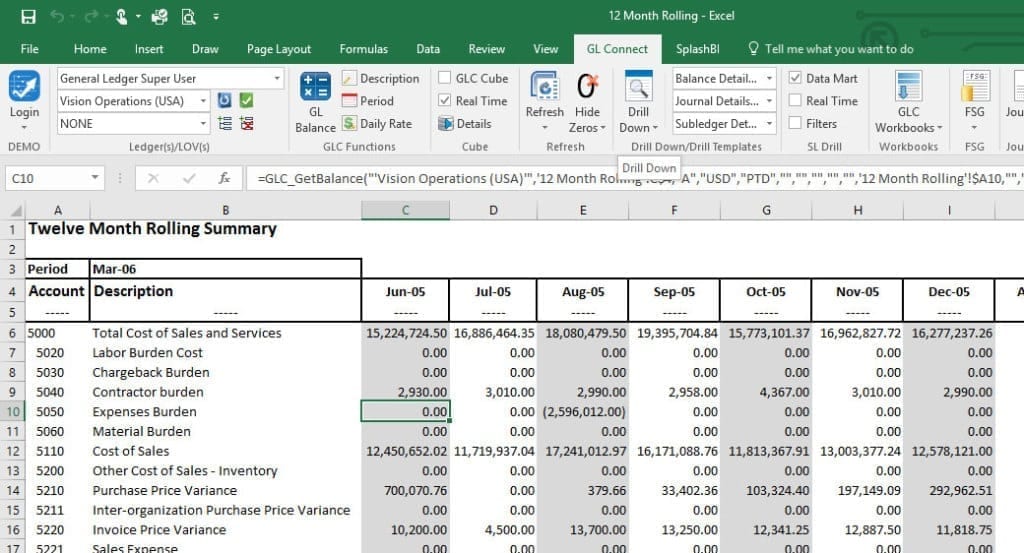Enable the GLC Cube checkbox
This screenshot has width=1024, height=553.
[445, 78]
